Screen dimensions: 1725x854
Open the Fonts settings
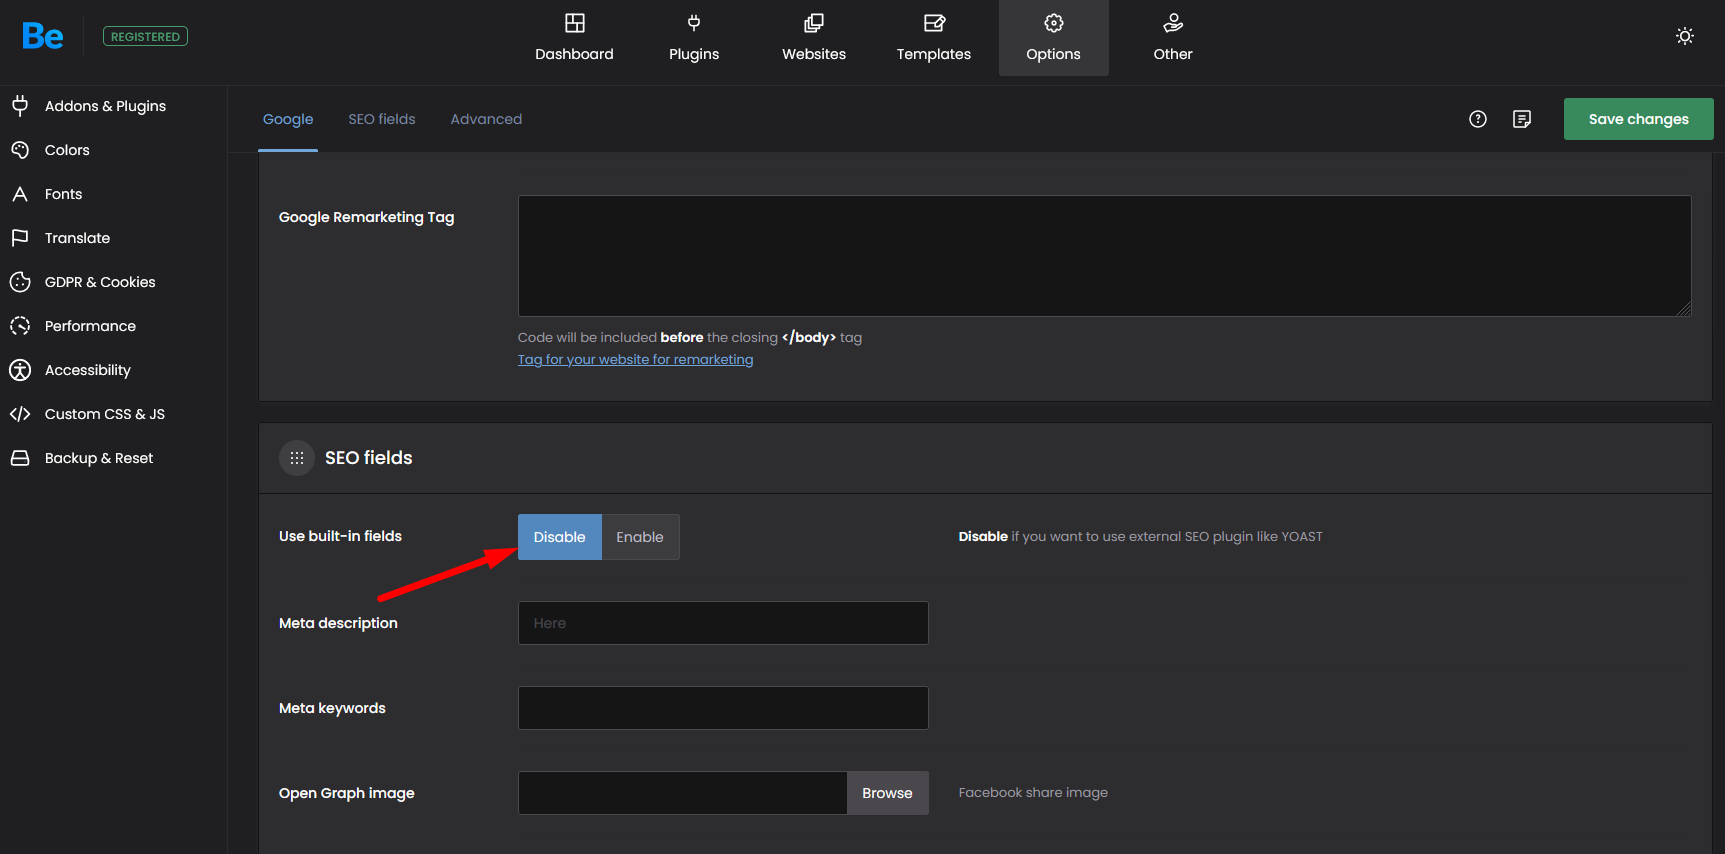click(63, 194)
